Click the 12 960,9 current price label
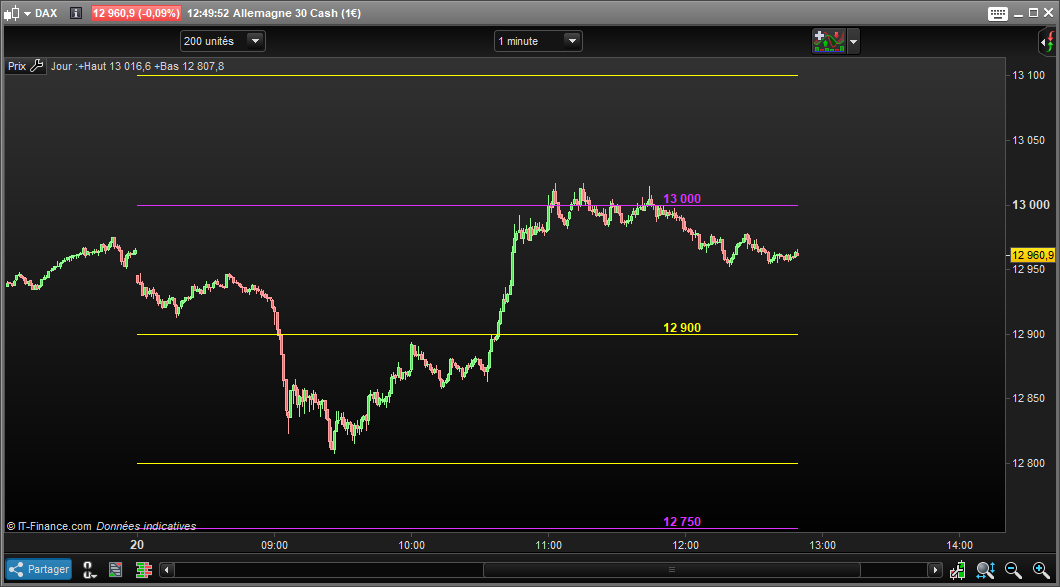Screen dimensions: 1060x587 point(1032,255)
